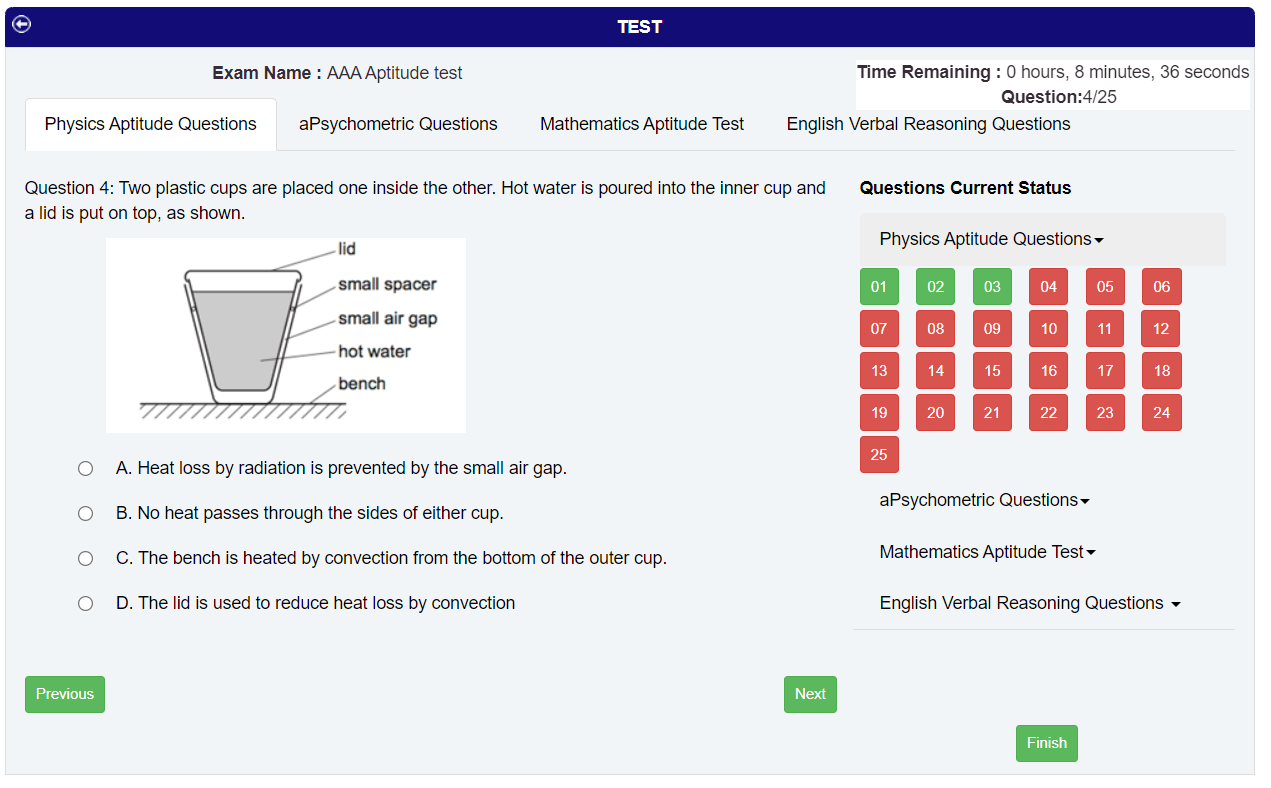1271x788 pixels.
Task: Pick option D about the lid
Action: pyautogui.click(x=86, y=603)
